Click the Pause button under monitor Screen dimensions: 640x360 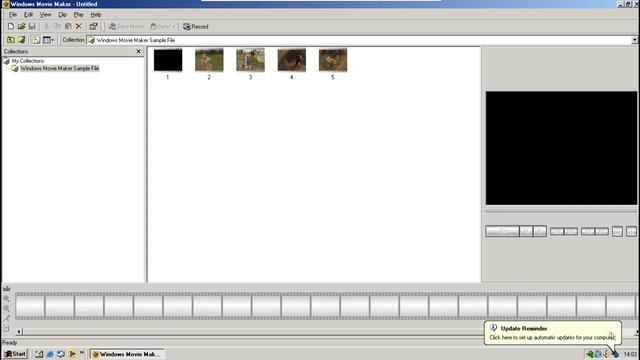526,231
